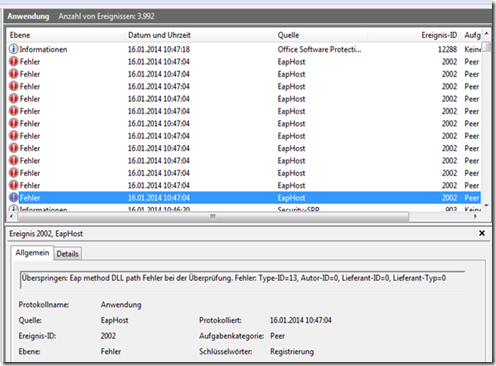Select the Allgemein tab
The width and height of the screenshot is (496, 366).
point(32,253)
